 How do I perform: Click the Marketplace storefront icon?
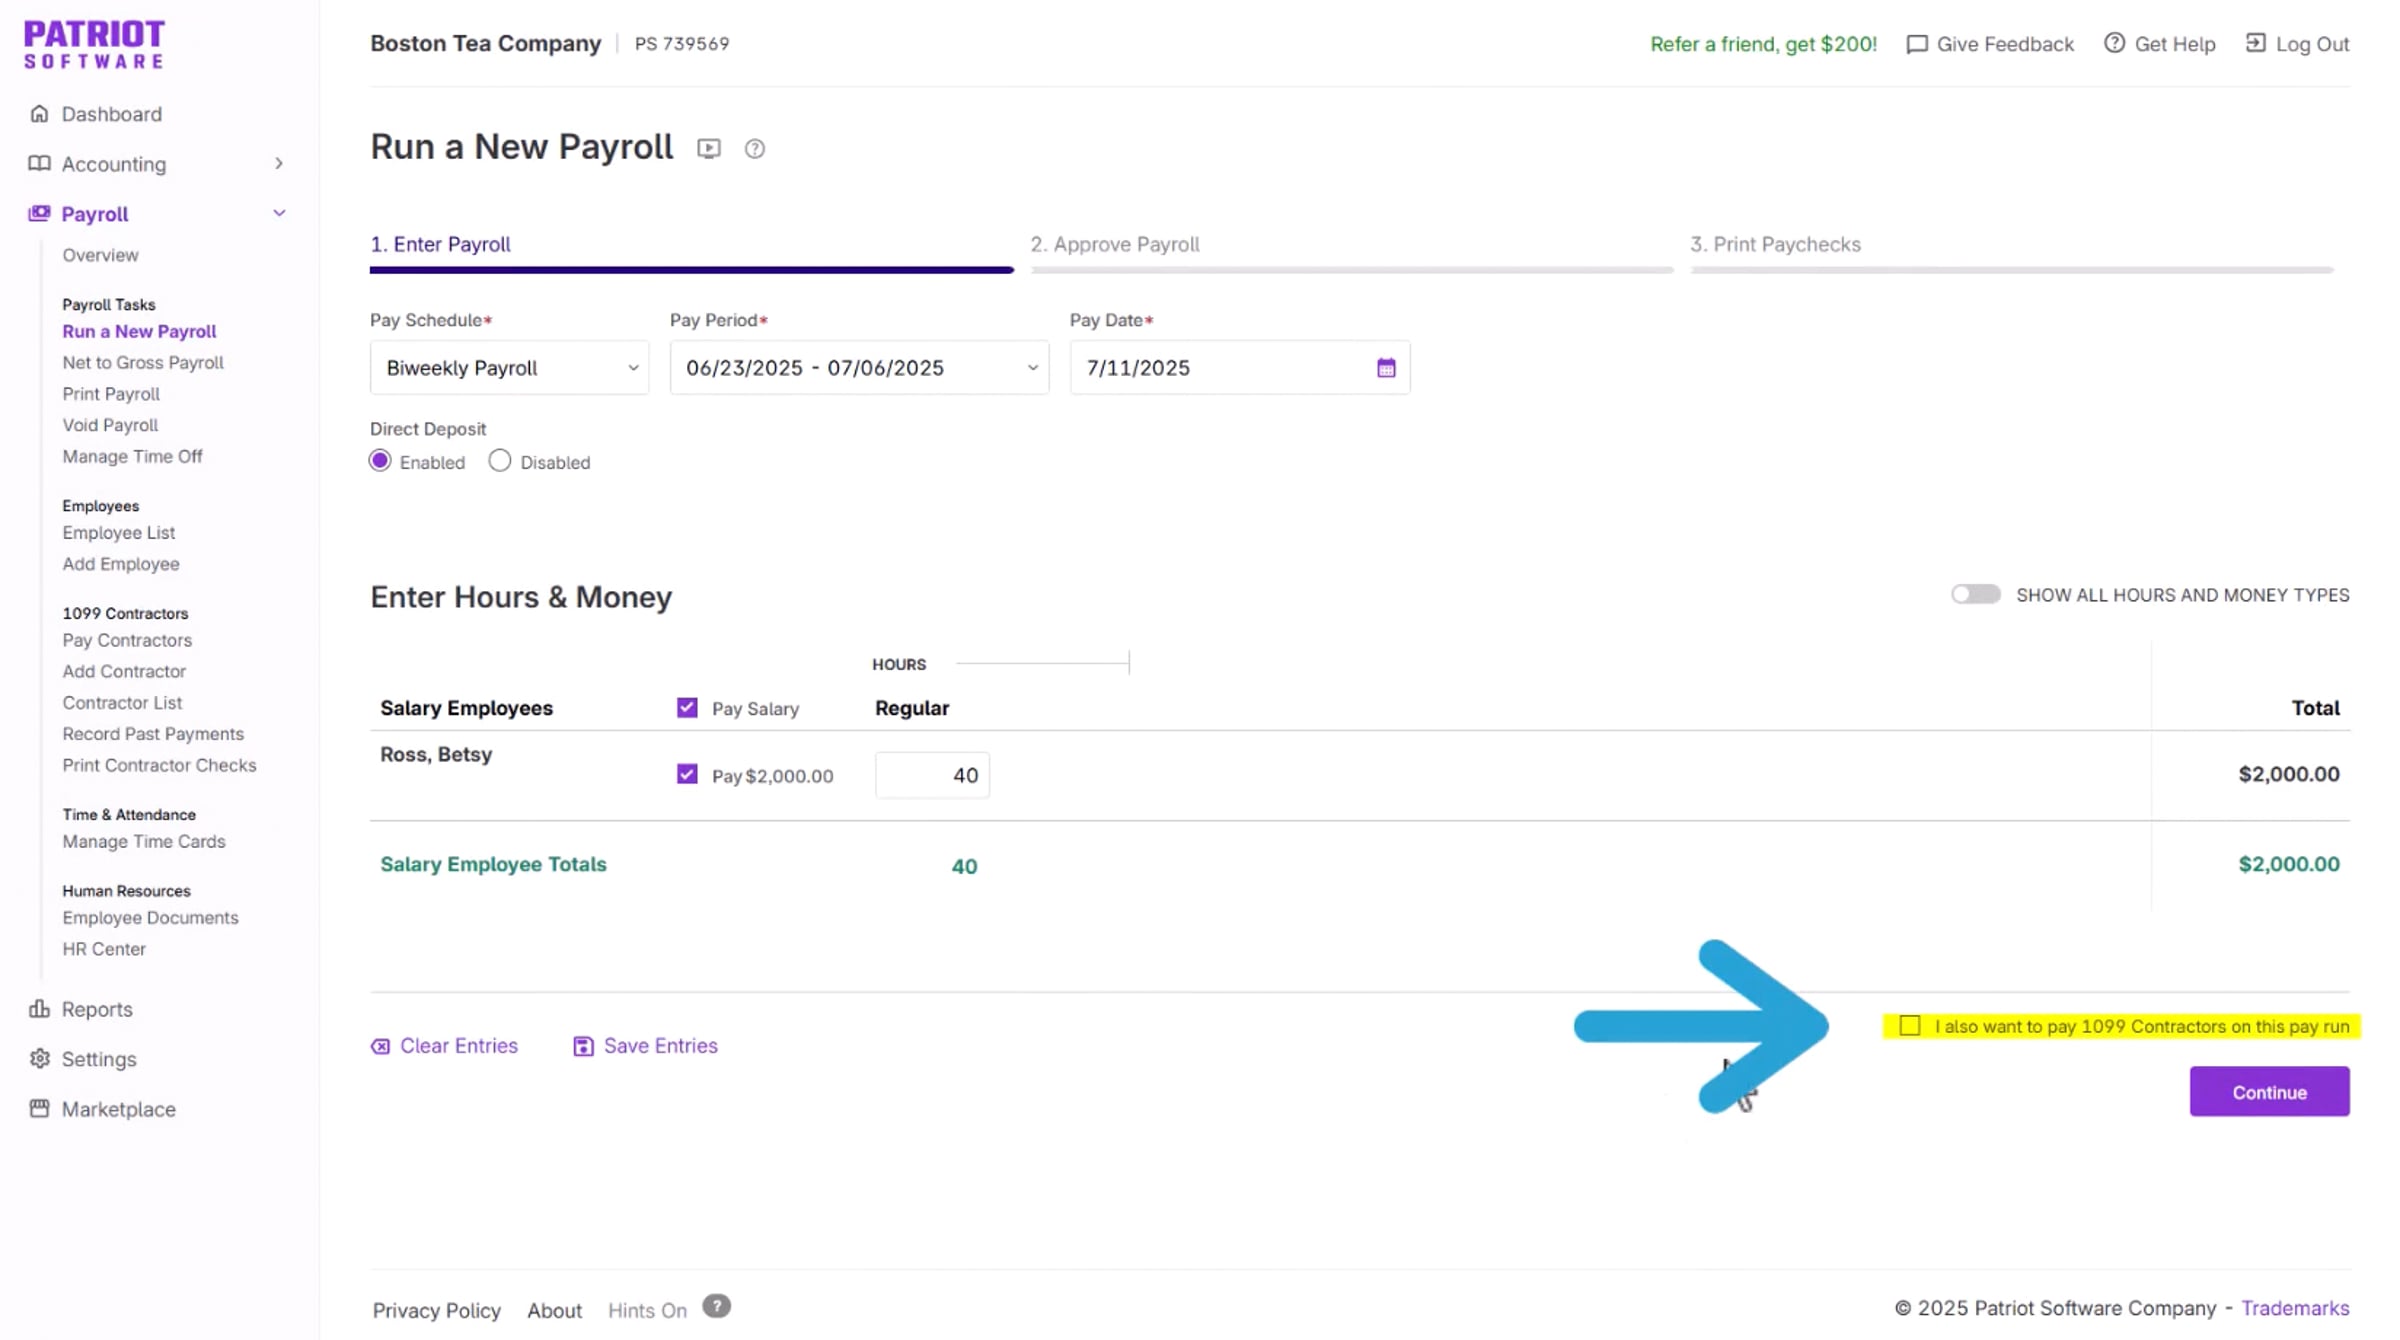point(39,1109)
